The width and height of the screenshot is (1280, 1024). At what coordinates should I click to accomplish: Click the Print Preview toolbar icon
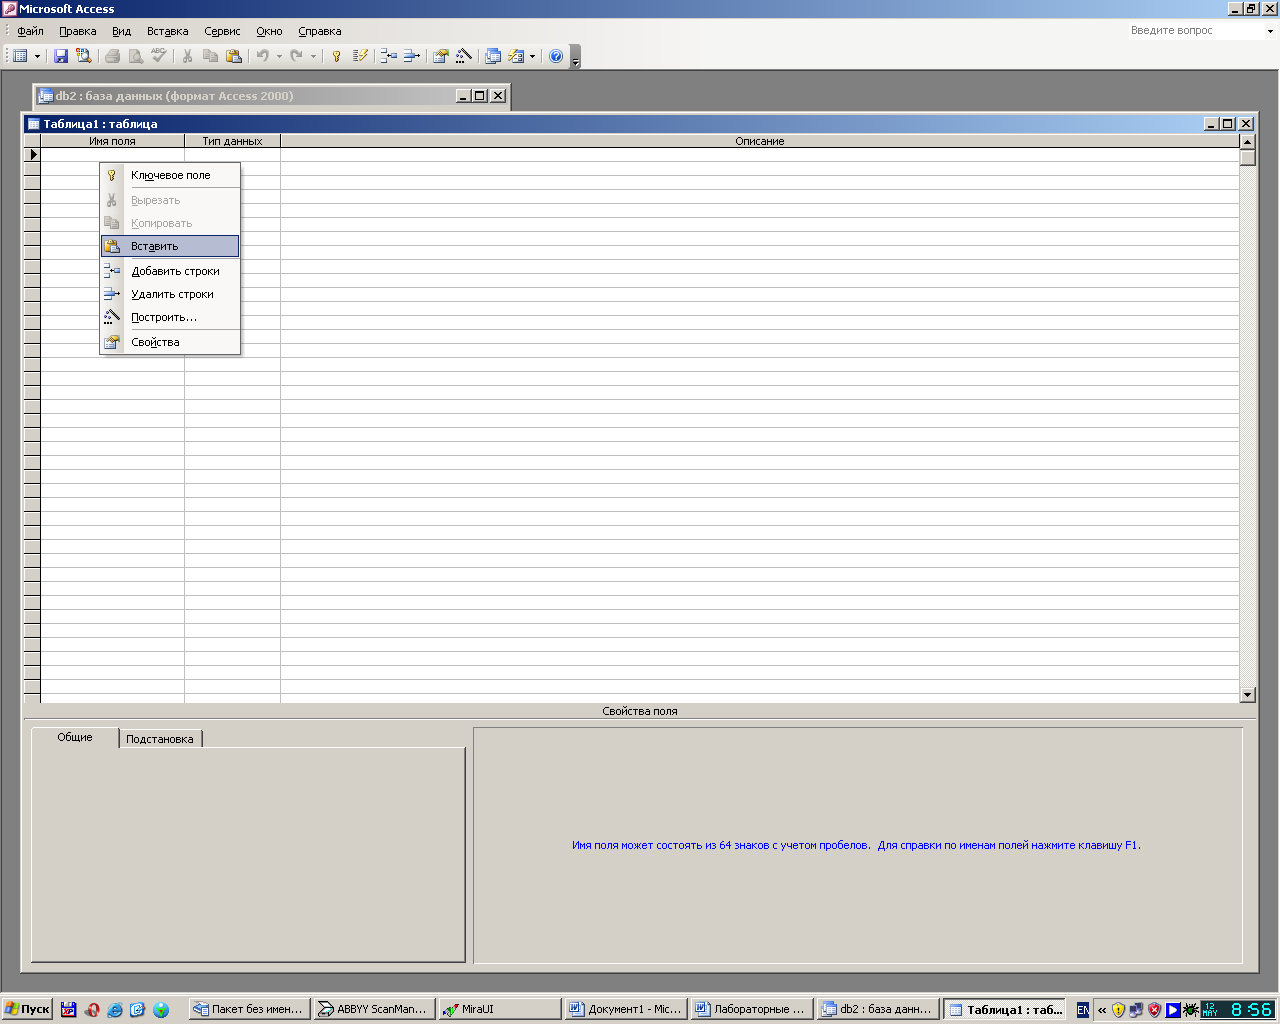click(x=136, y=56)
